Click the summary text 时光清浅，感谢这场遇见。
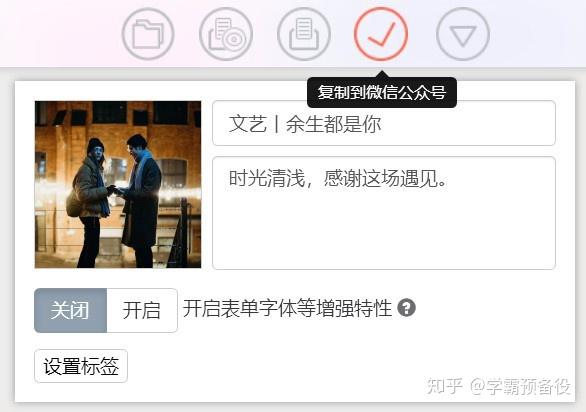The image size is (586, 412). click(x=338, y=178)
